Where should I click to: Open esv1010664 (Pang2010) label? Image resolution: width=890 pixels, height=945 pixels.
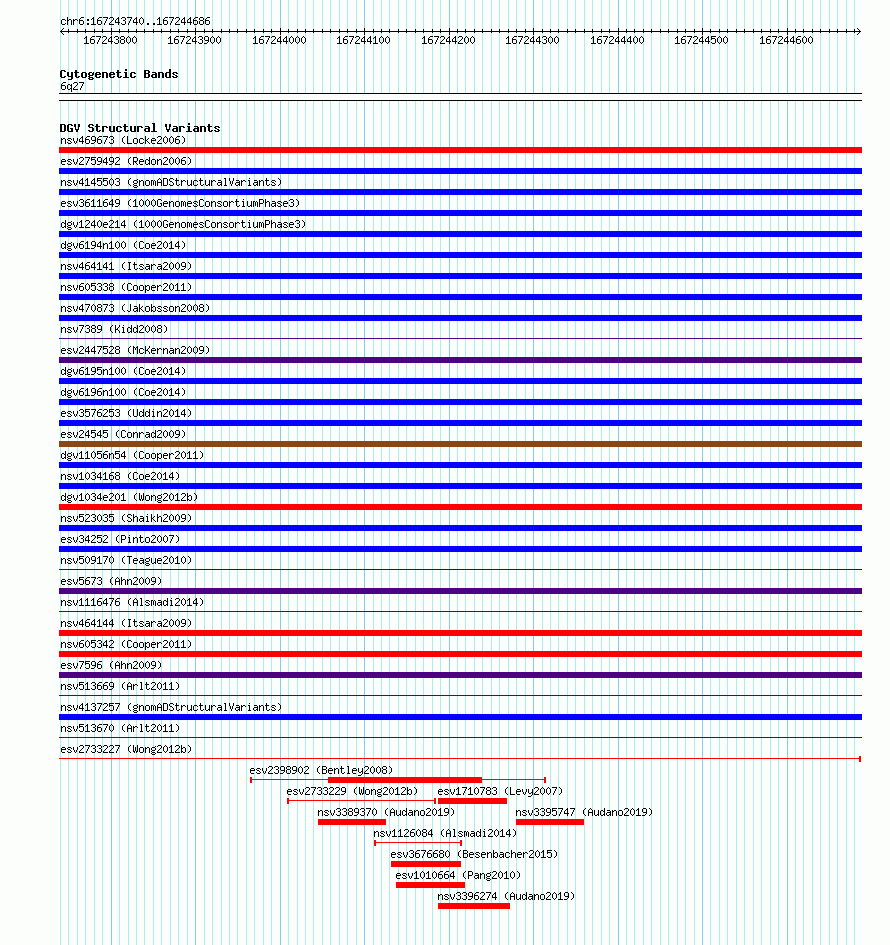point(458,875)
